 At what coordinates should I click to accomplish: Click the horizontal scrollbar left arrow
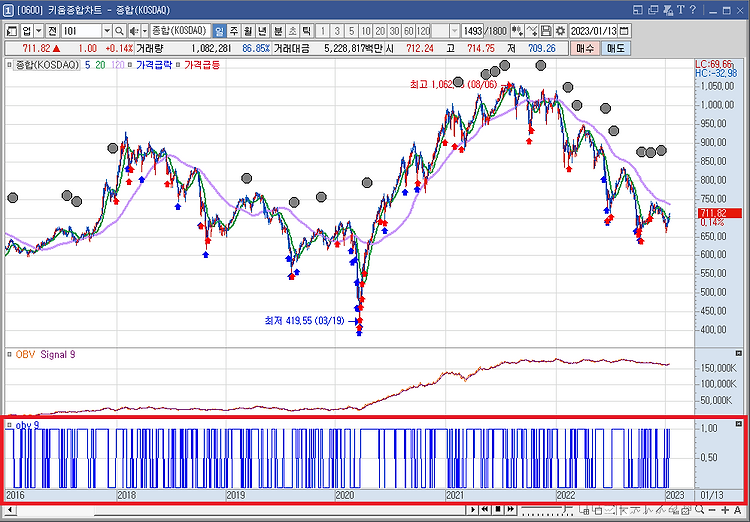[x=10, y=510]
